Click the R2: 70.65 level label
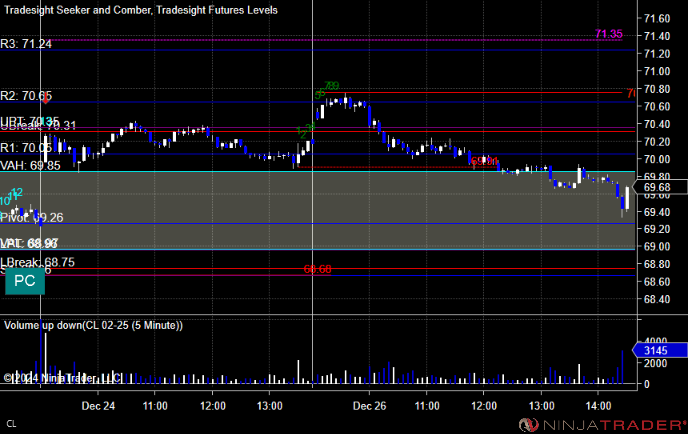 click(26, 96)
